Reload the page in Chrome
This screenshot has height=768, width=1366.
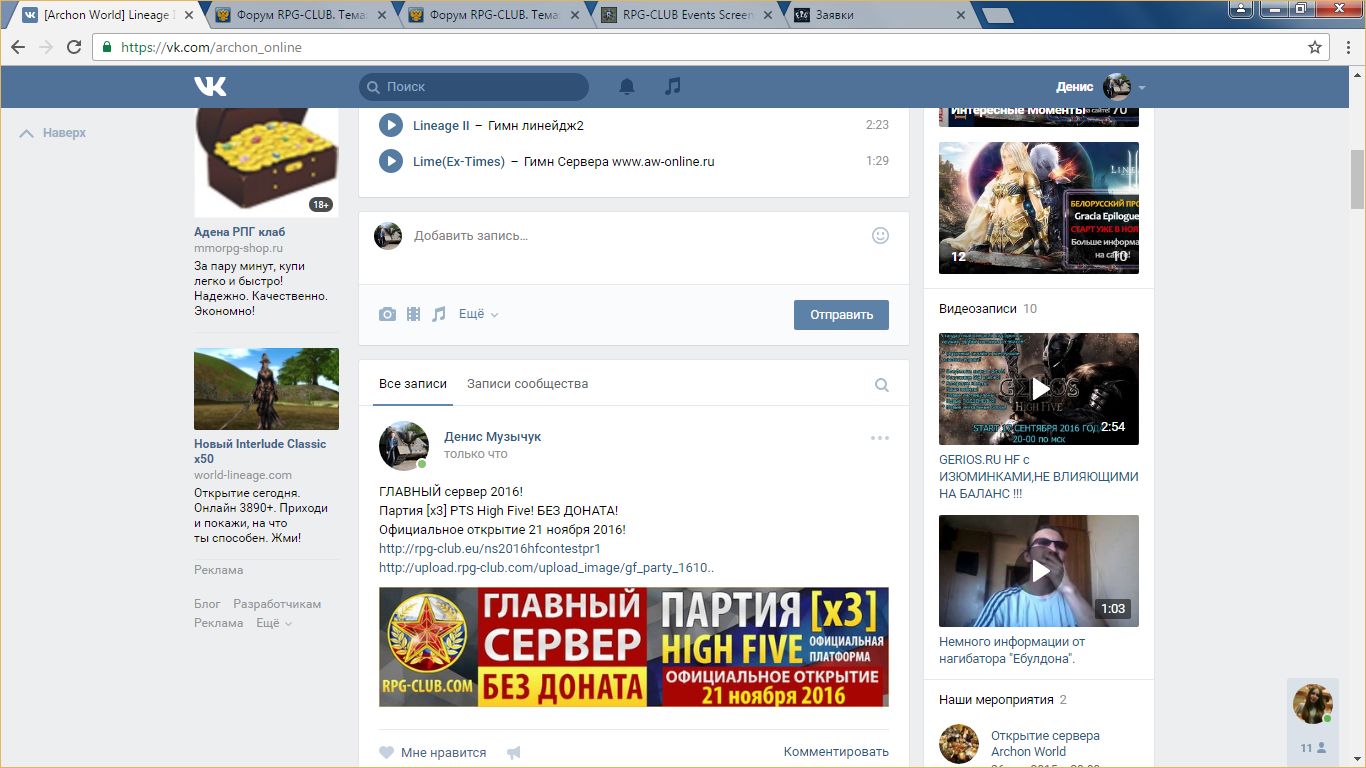coord(74,47)
